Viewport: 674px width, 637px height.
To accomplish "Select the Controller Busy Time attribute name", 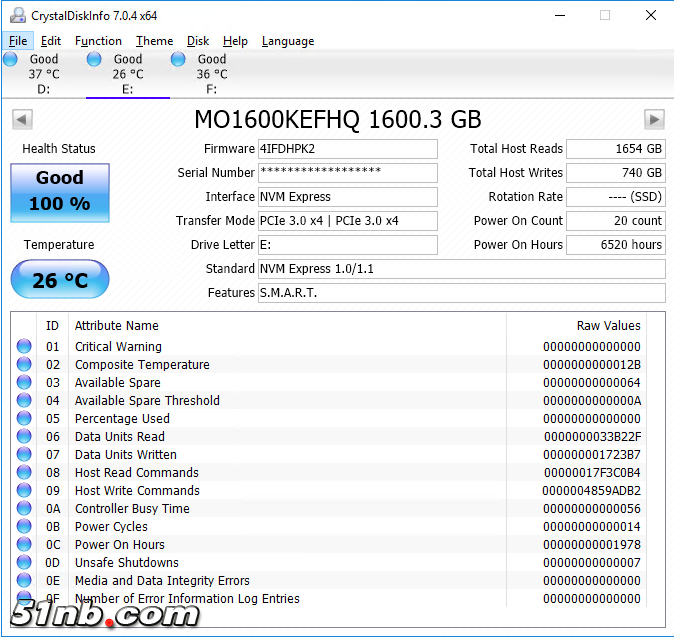I will click(x=132, y=509).
